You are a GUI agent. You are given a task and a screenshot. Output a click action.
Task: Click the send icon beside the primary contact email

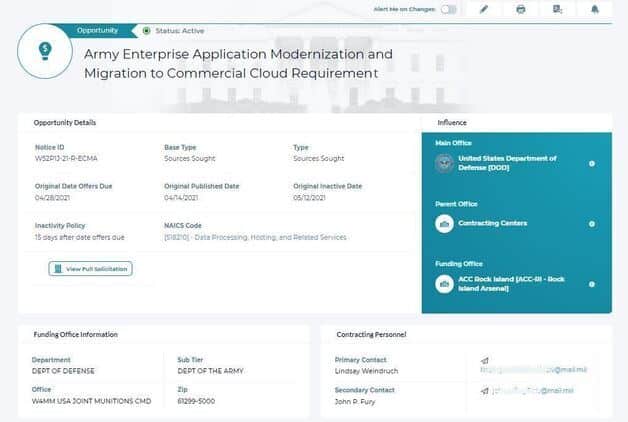point(485,359)
